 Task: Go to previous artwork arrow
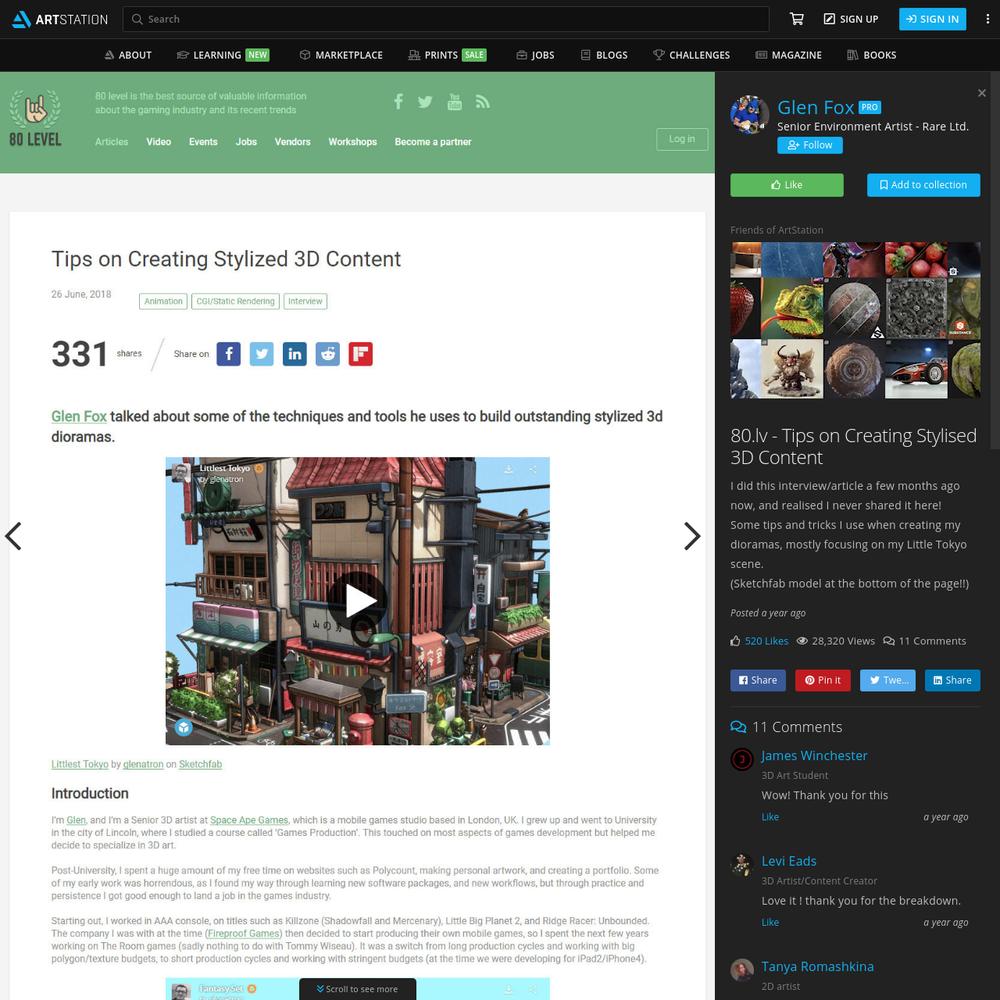(13, 536)
